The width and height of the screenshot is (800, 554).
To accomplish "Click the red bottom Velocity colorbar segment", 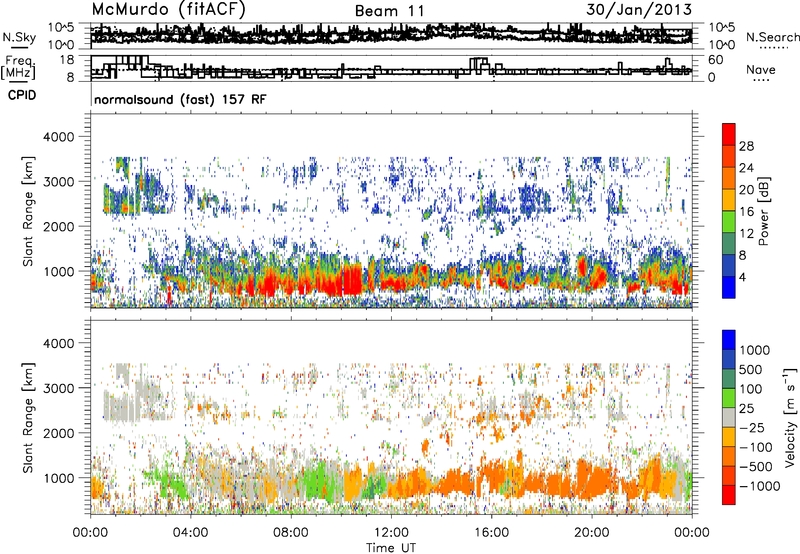I will click(x=729, y=495).
